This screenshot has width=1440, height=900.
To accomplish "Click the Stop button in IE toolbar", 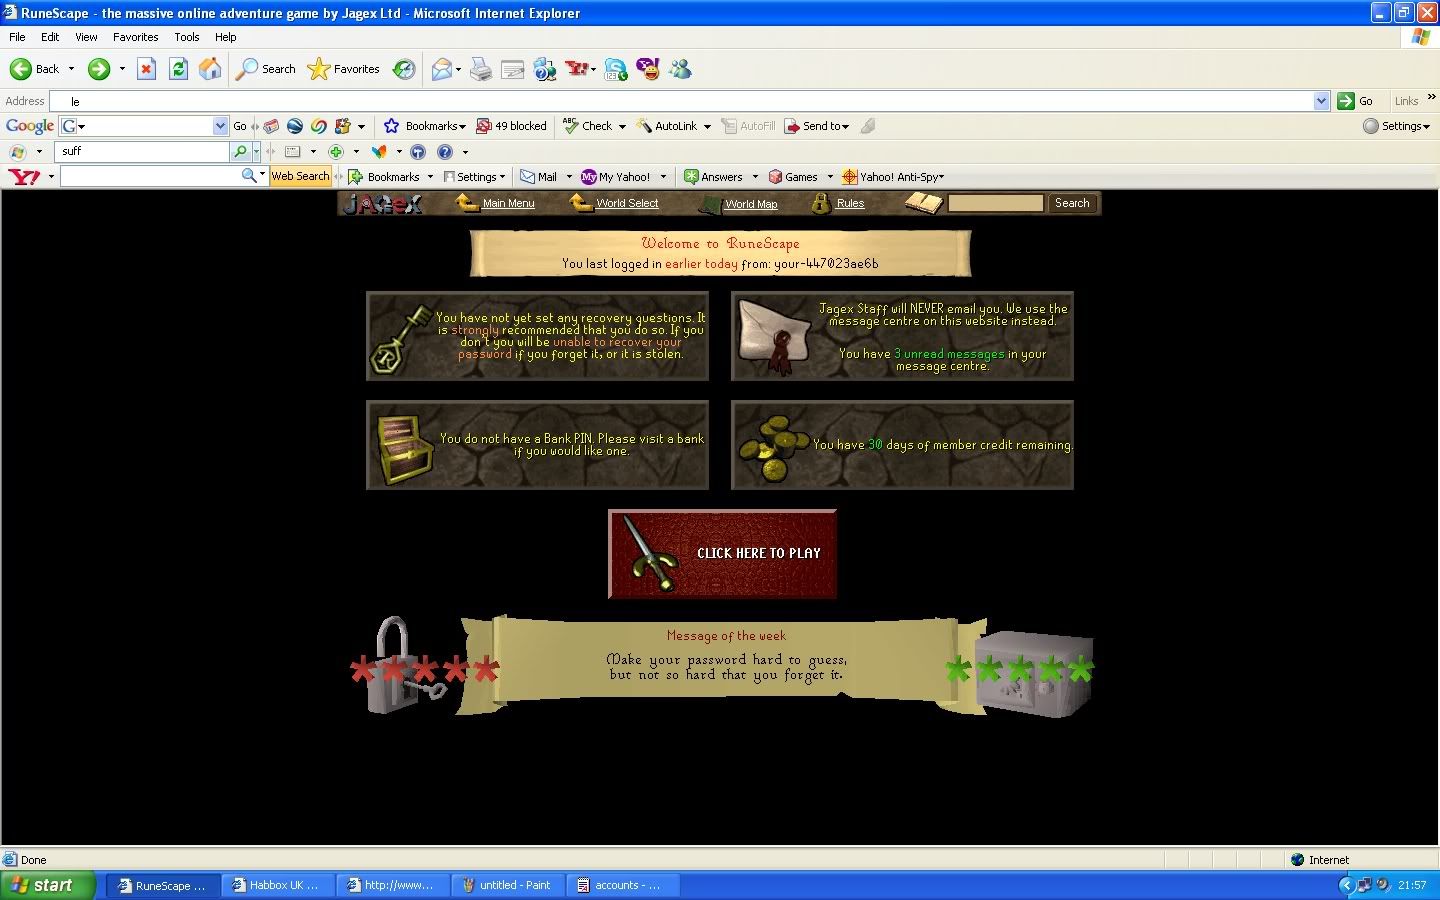I will pyautogui.click(x=146, y=69).
